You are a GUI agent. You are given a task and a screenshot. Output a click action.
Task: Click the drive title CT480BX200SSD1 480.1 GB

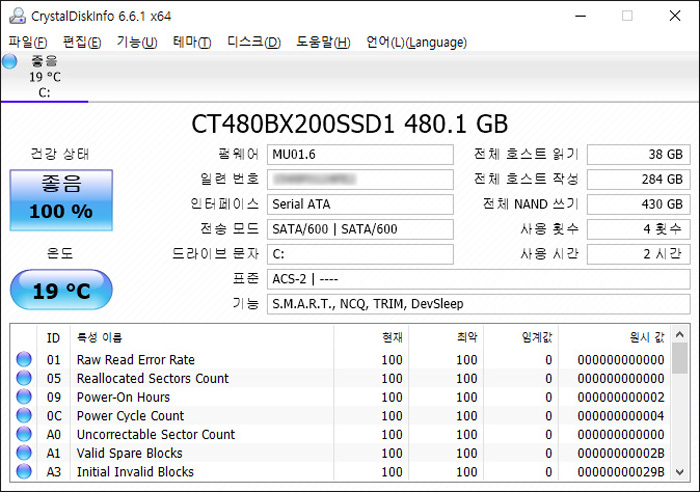(350, 124)
